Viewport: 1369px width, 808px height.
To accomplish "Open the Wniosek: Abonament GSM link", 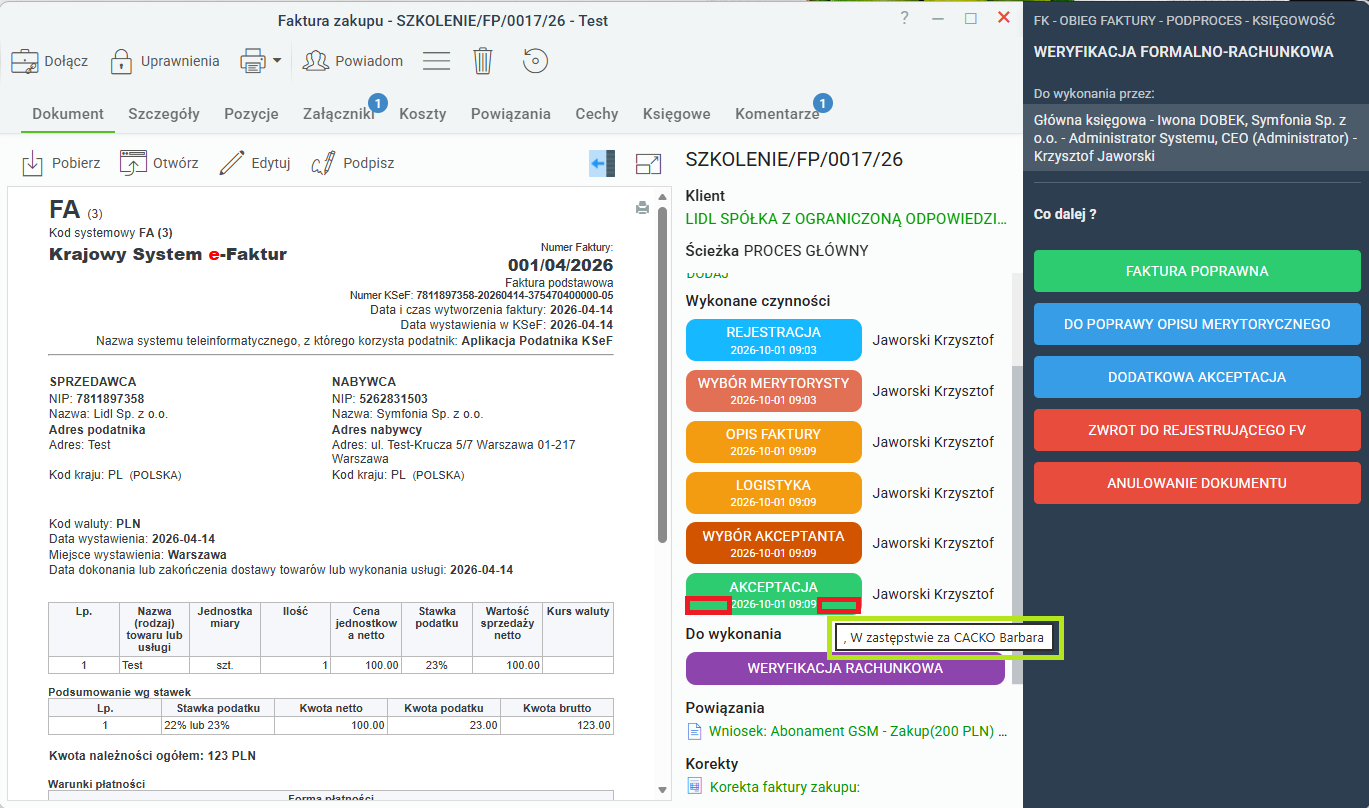I will click(857, 731).
